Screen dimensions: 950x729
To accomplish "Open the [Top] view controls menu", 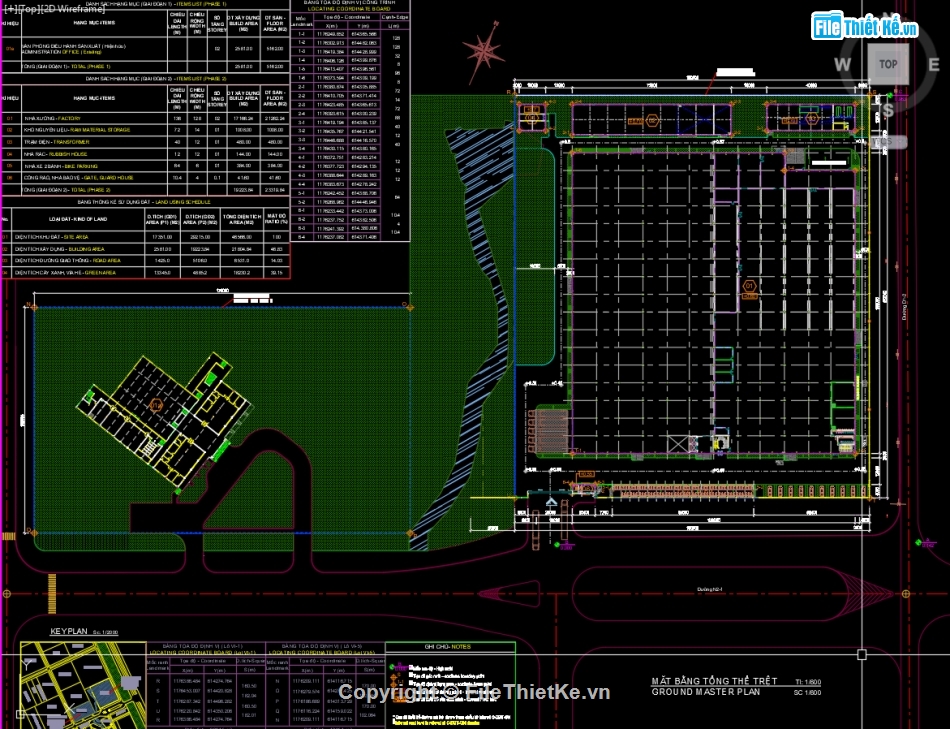I will 28,9.
